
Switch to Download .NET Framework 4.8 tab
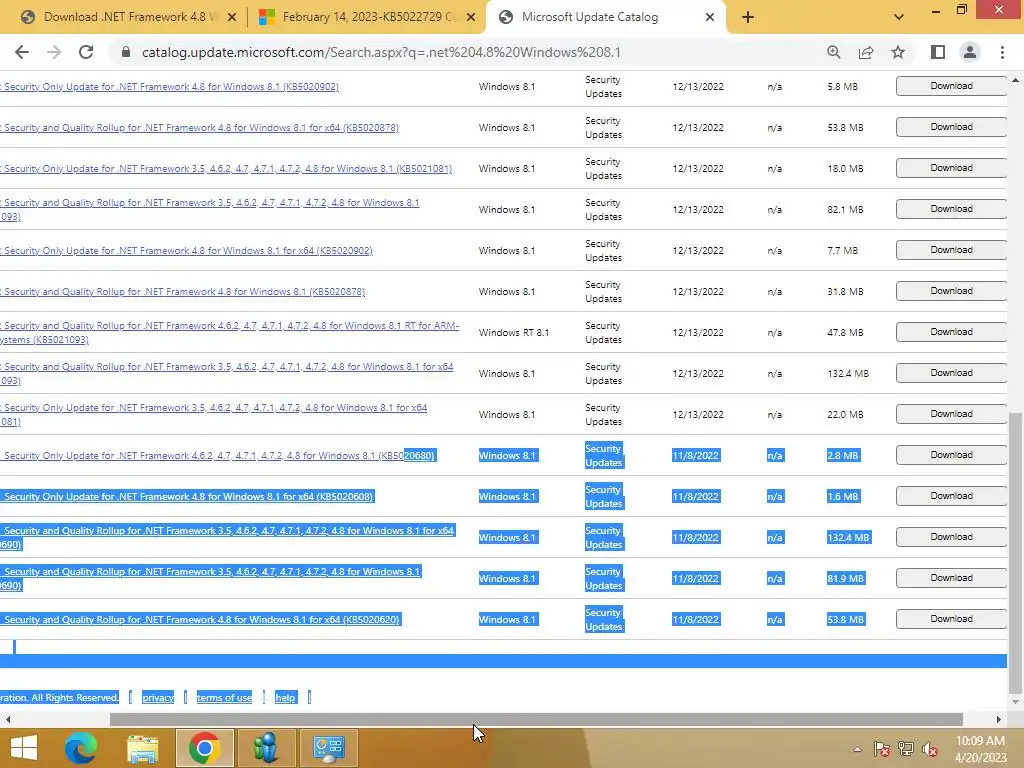pos(128,17)
